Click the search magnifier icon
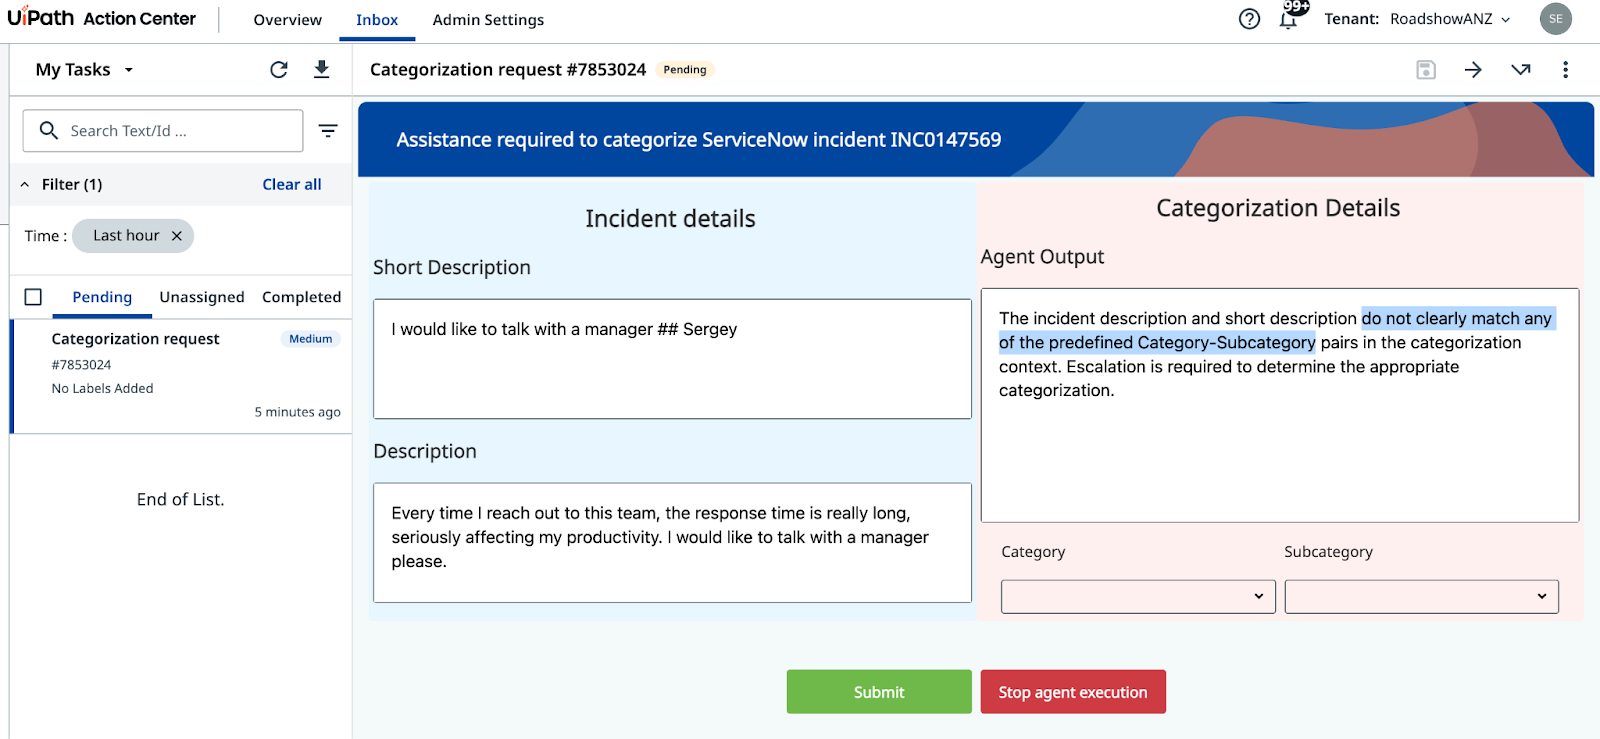1600x739 pixels. point(49,130)
